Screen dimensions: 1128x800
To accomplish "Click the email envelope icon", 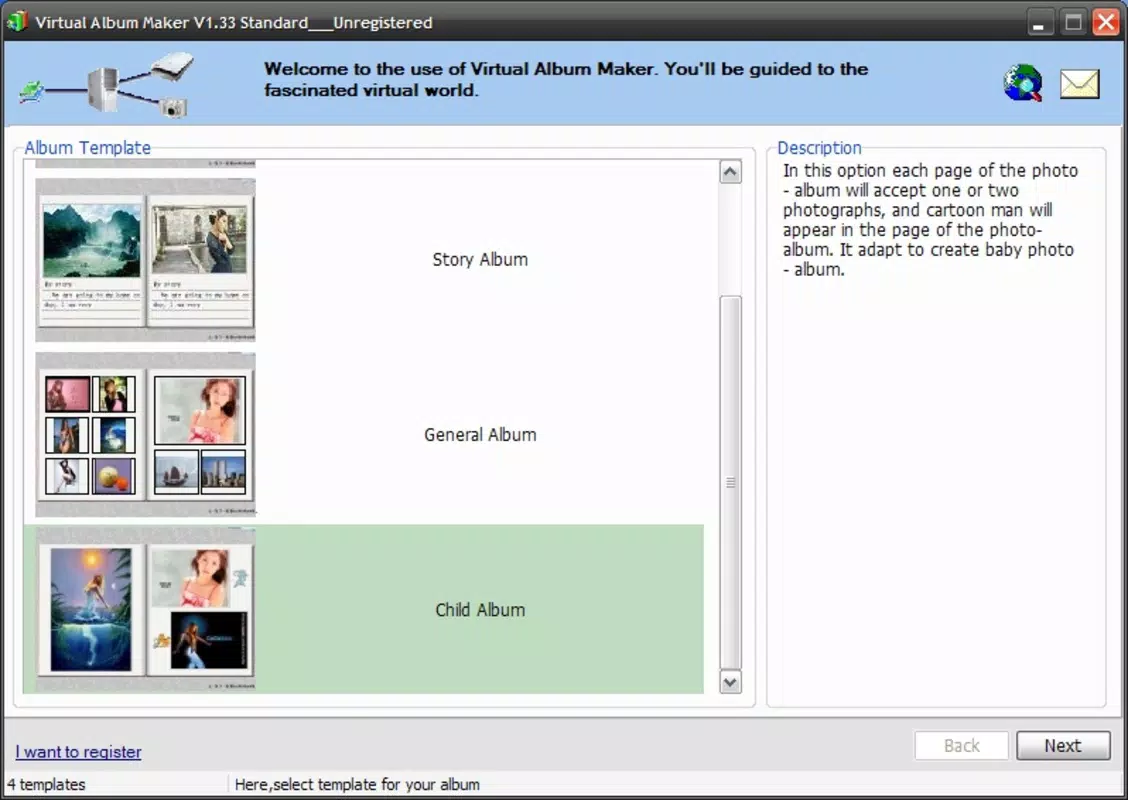I will coord(1080,83).
